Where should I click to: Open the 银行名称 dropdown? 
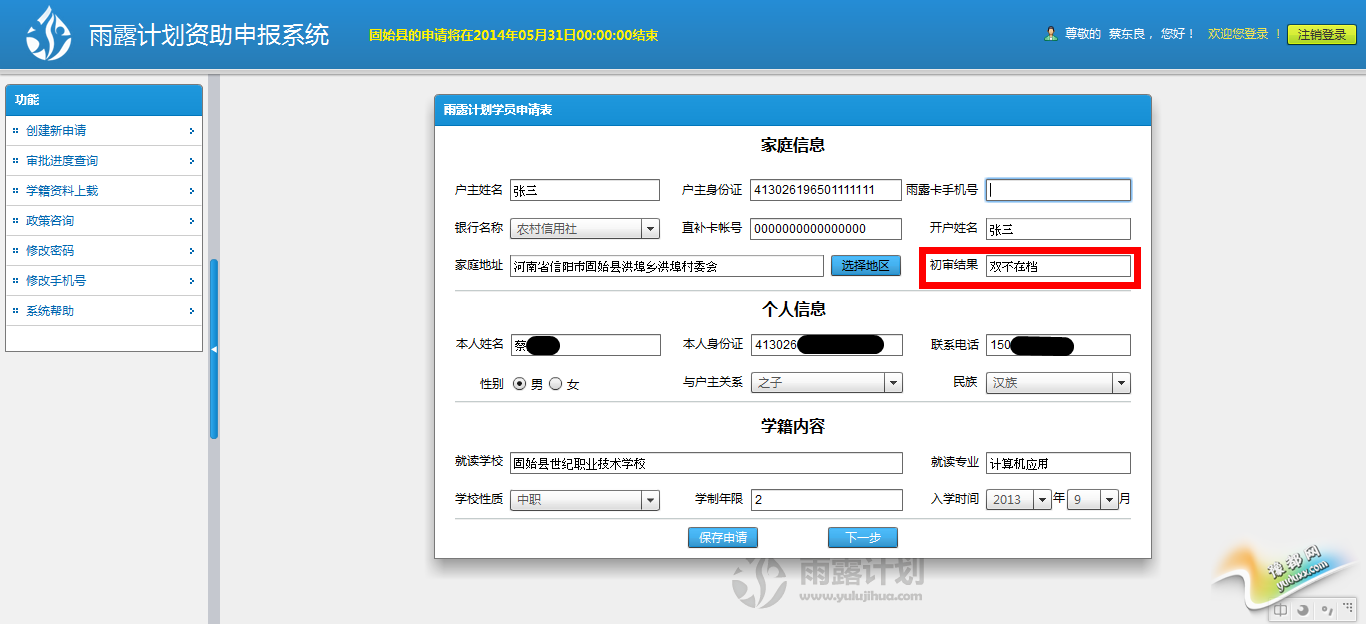[650, 229]
